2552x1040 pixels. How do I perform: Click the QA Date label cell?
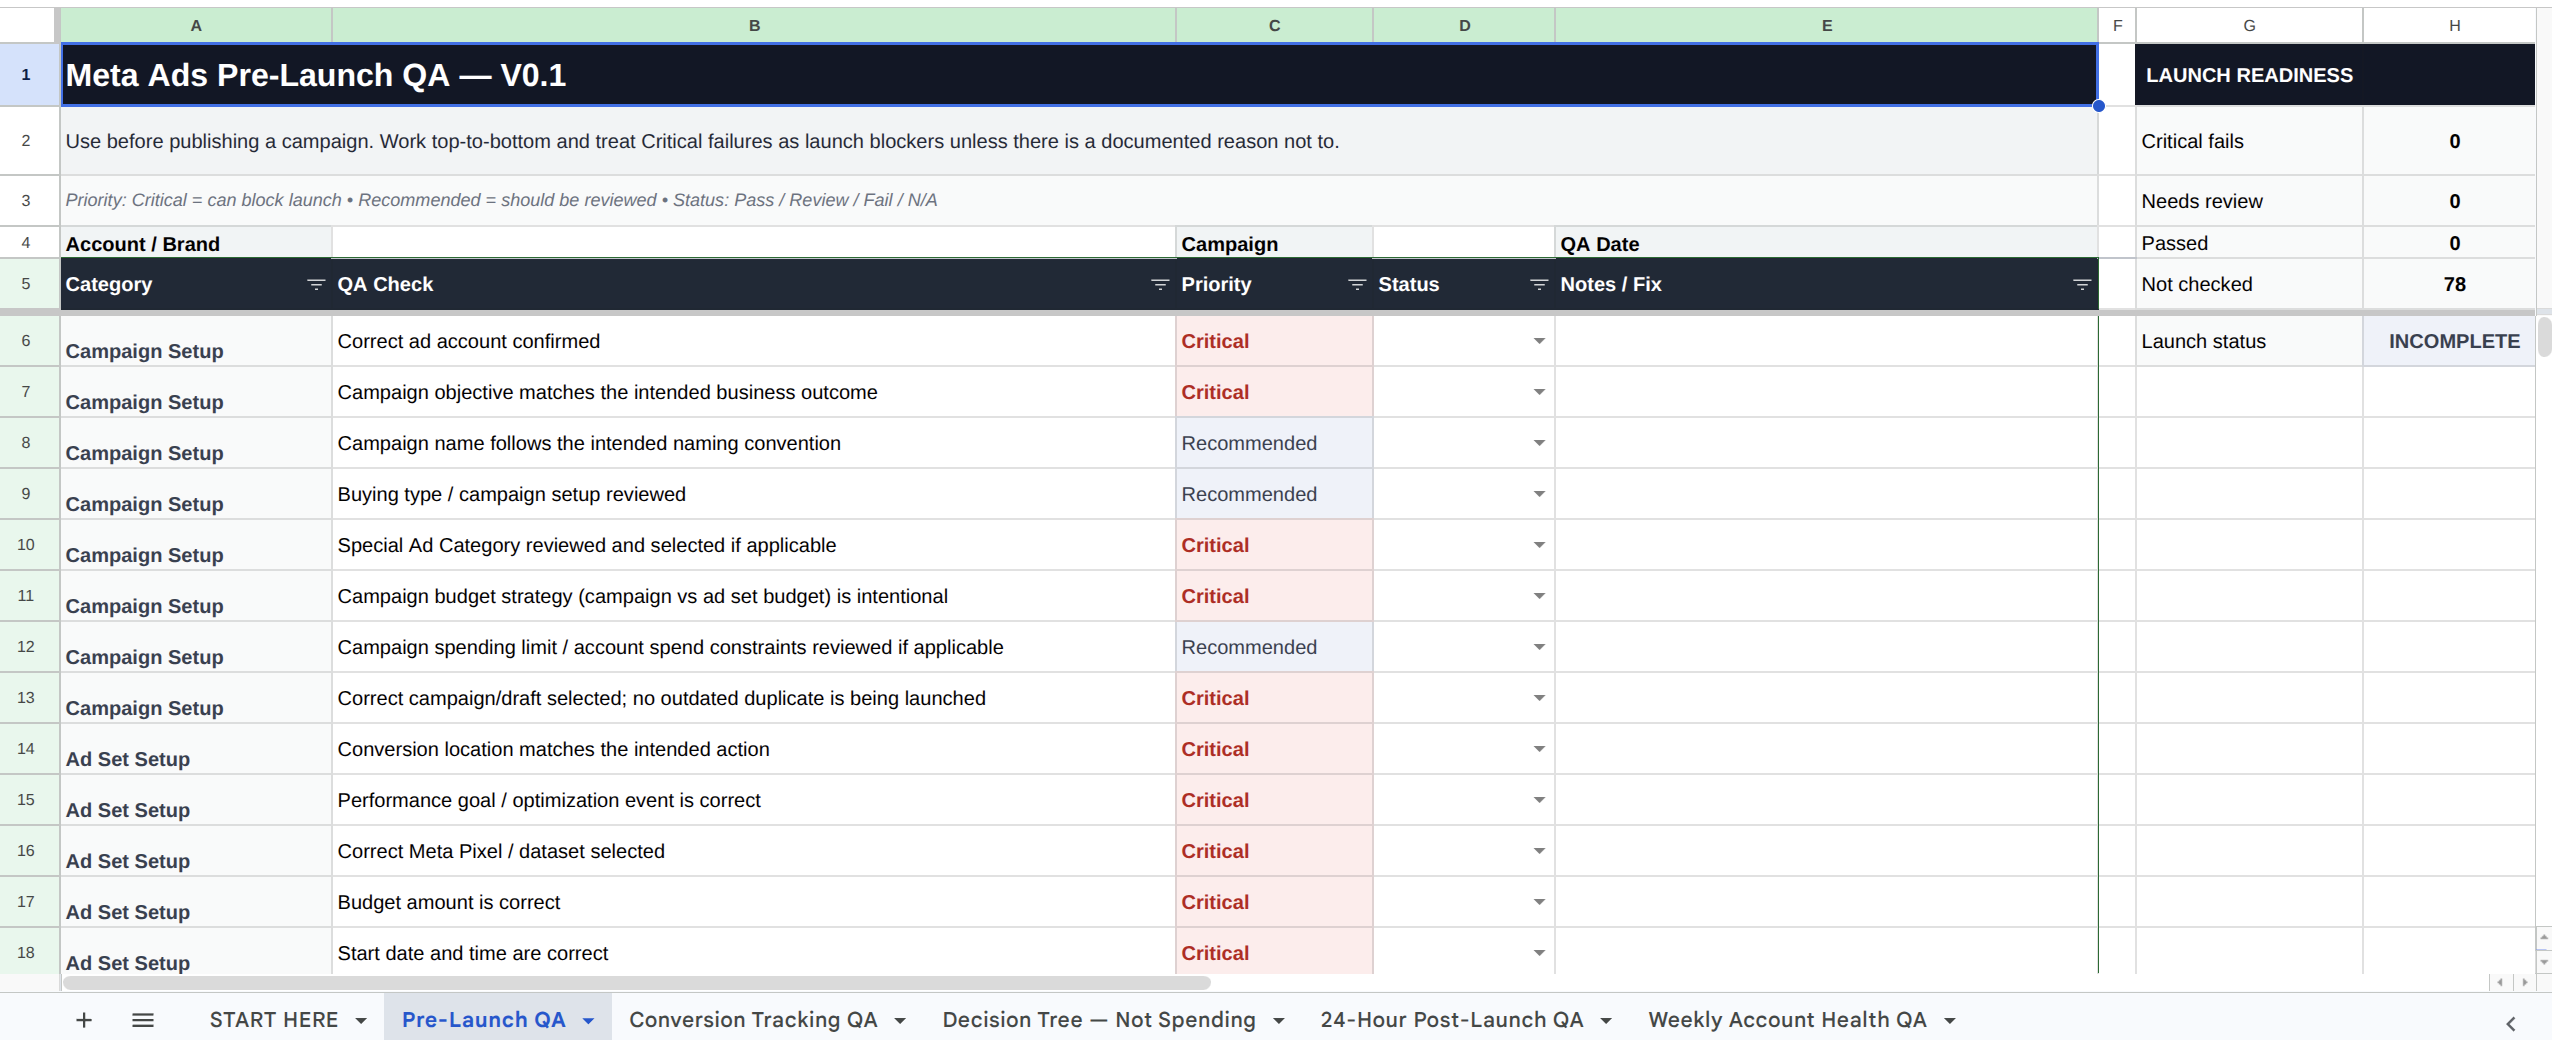[1826, 243]
